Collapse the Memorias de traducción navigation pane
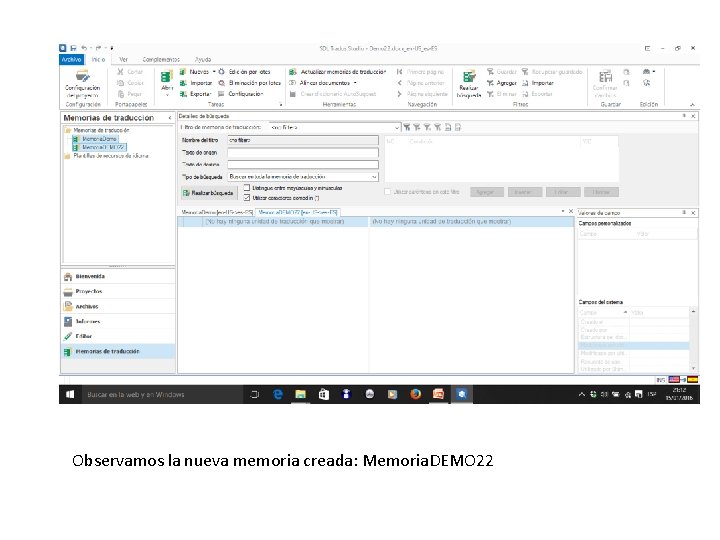 (170, 118)
